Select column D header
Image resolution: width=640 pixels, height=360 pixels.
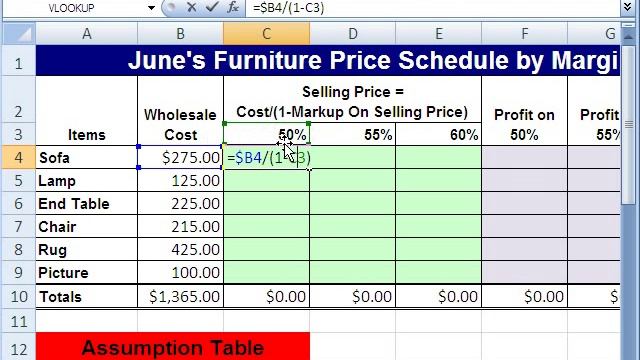353,33
